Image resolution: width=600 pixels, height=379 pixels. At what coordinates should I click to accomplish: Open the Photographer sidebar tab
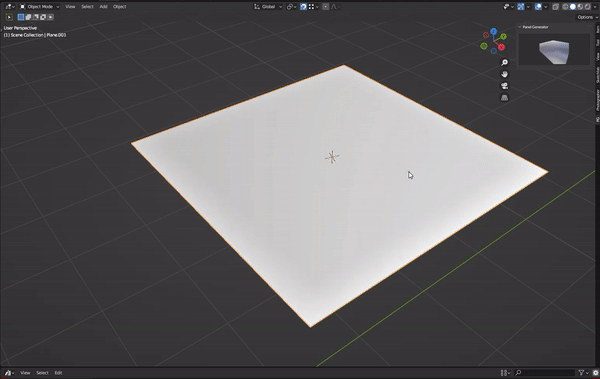point(597,100)
